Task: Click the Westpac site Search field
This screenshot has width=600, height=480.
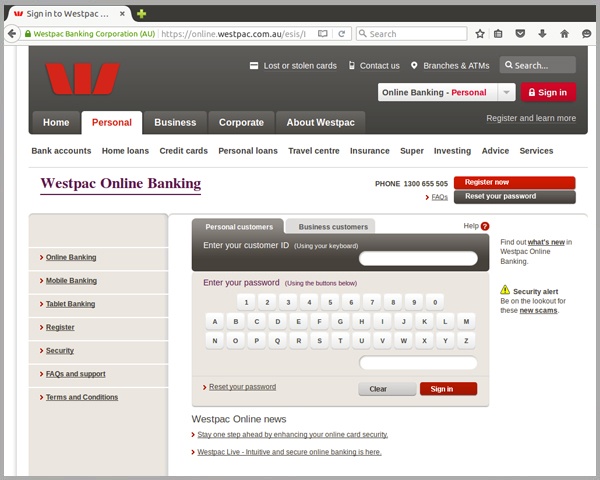Action: coord(538,65)
